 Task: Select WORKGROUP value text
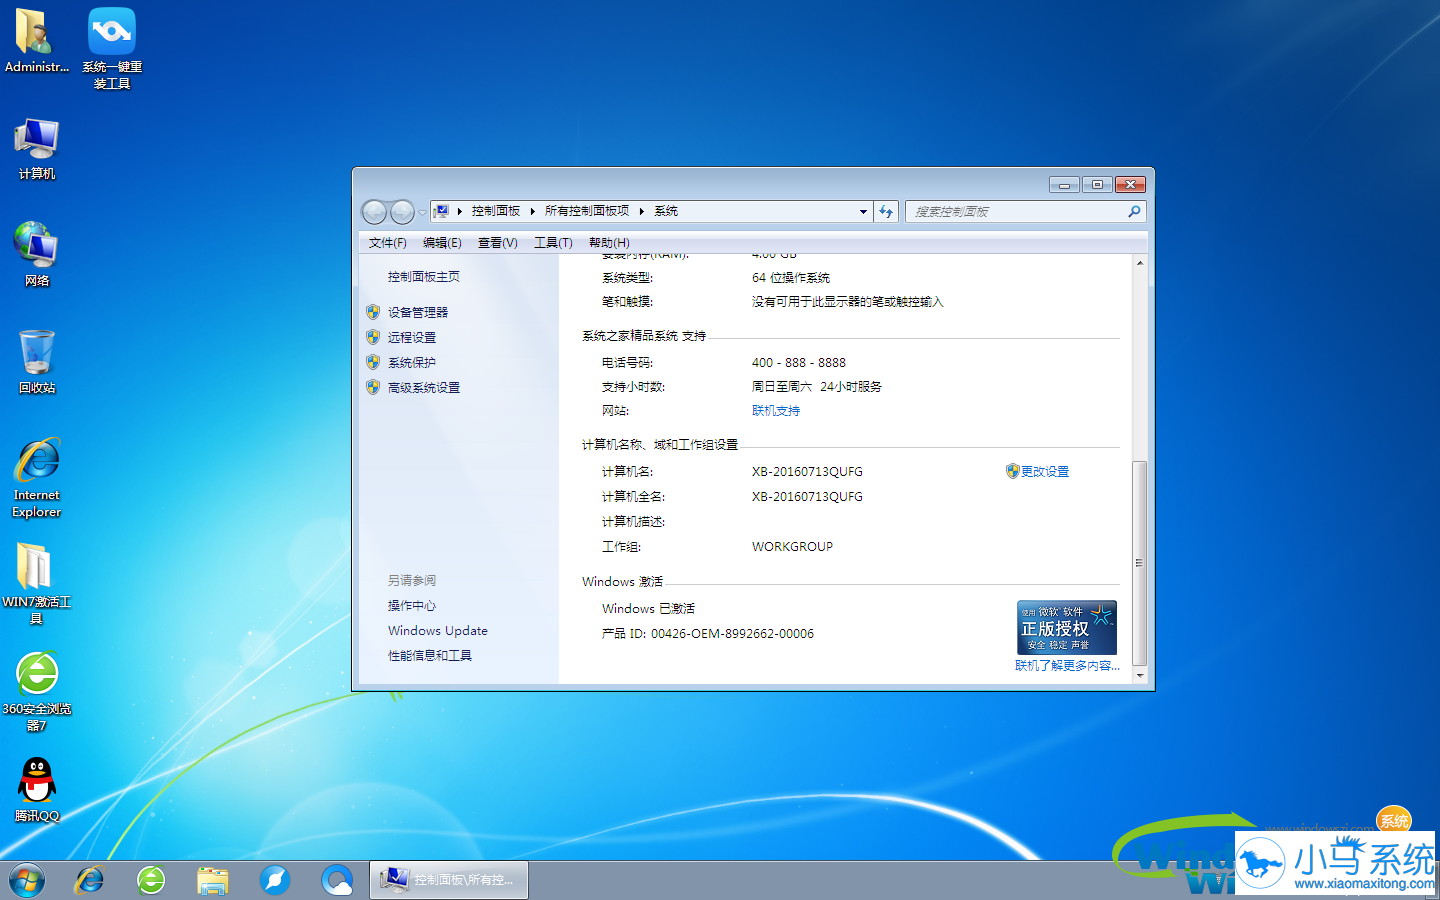792,547
